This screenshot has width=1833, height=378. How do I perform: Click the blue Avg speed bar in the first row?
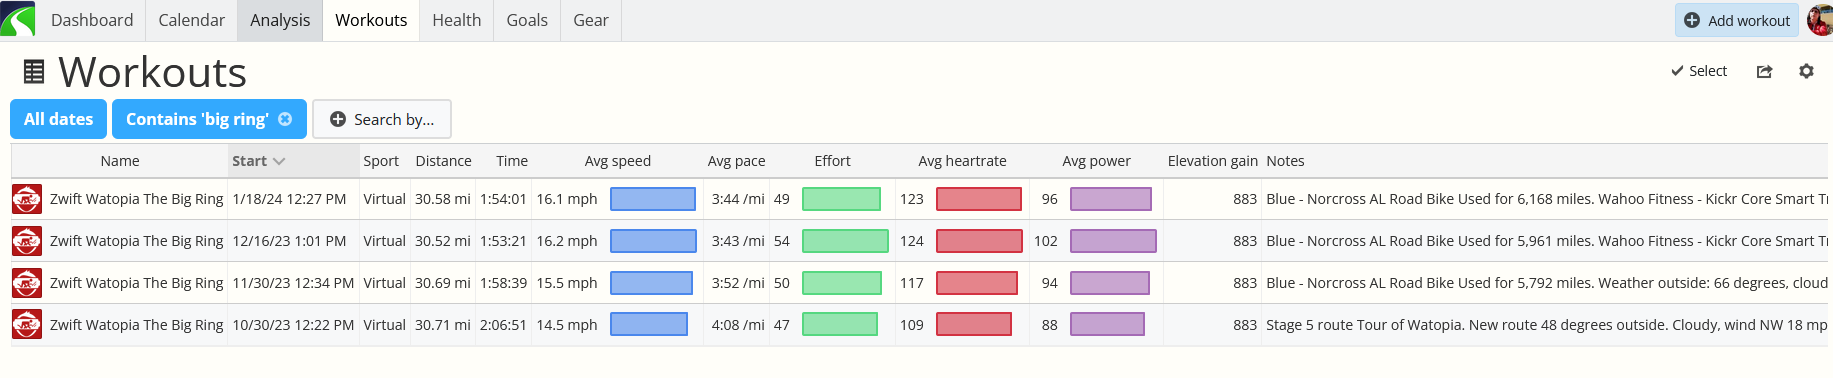653,199
